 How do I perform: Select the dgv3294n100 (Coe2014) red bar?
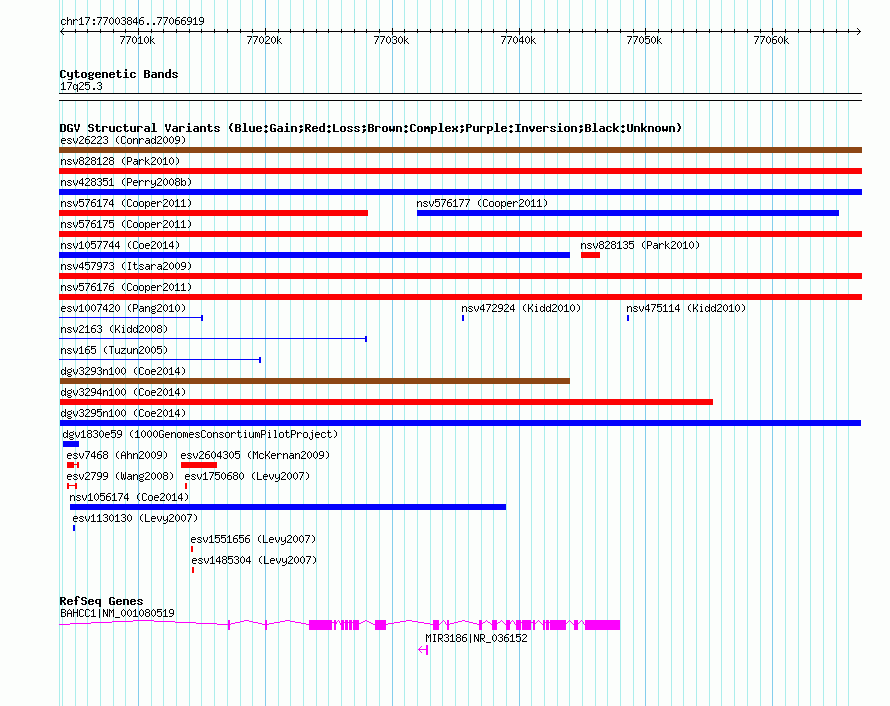(386, 402)
